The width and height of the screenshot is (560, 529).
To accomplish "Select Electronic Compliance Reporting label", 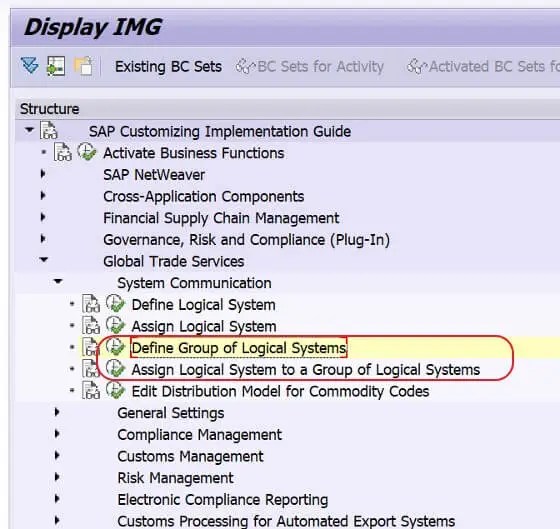I will click(223, 500).
